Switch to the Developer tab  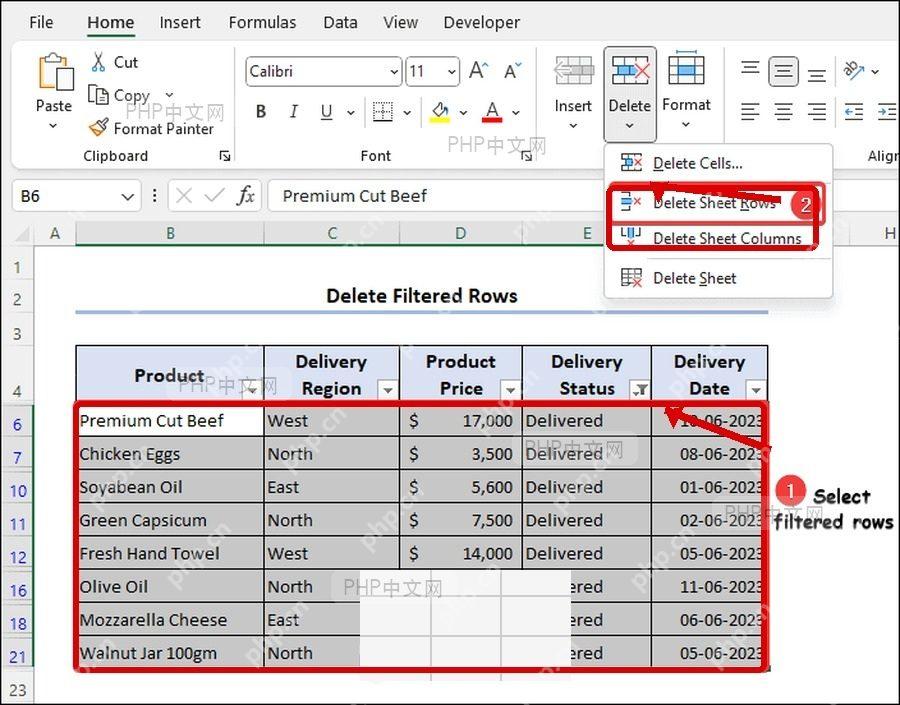[482, 22]
